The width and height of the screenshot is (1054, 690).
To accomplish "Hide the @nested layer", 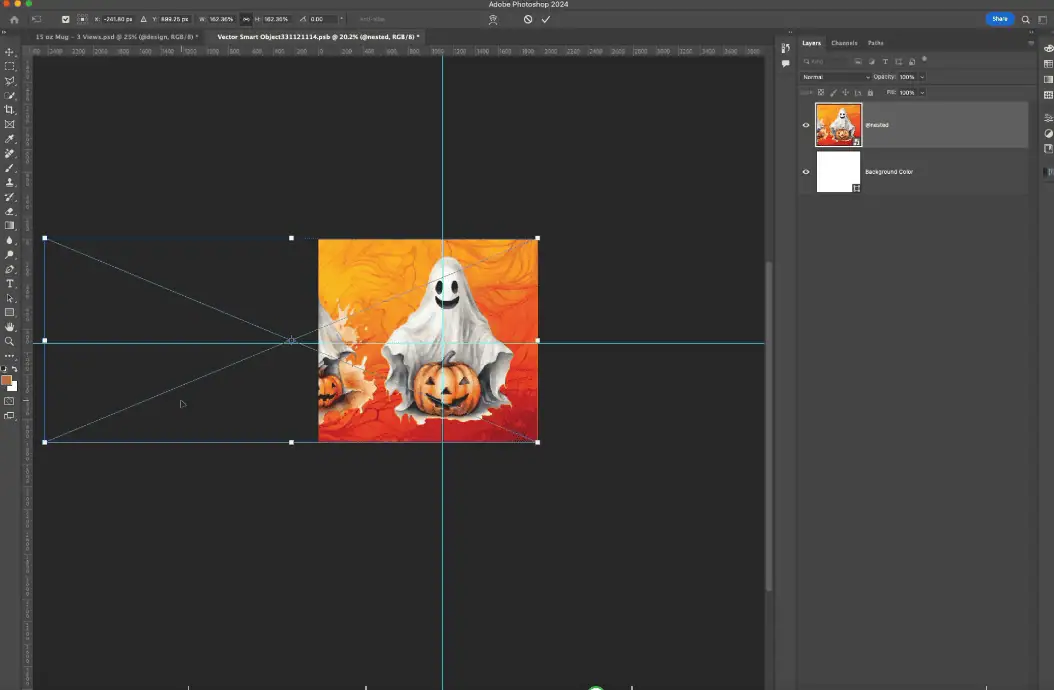I will pos(806,125).
